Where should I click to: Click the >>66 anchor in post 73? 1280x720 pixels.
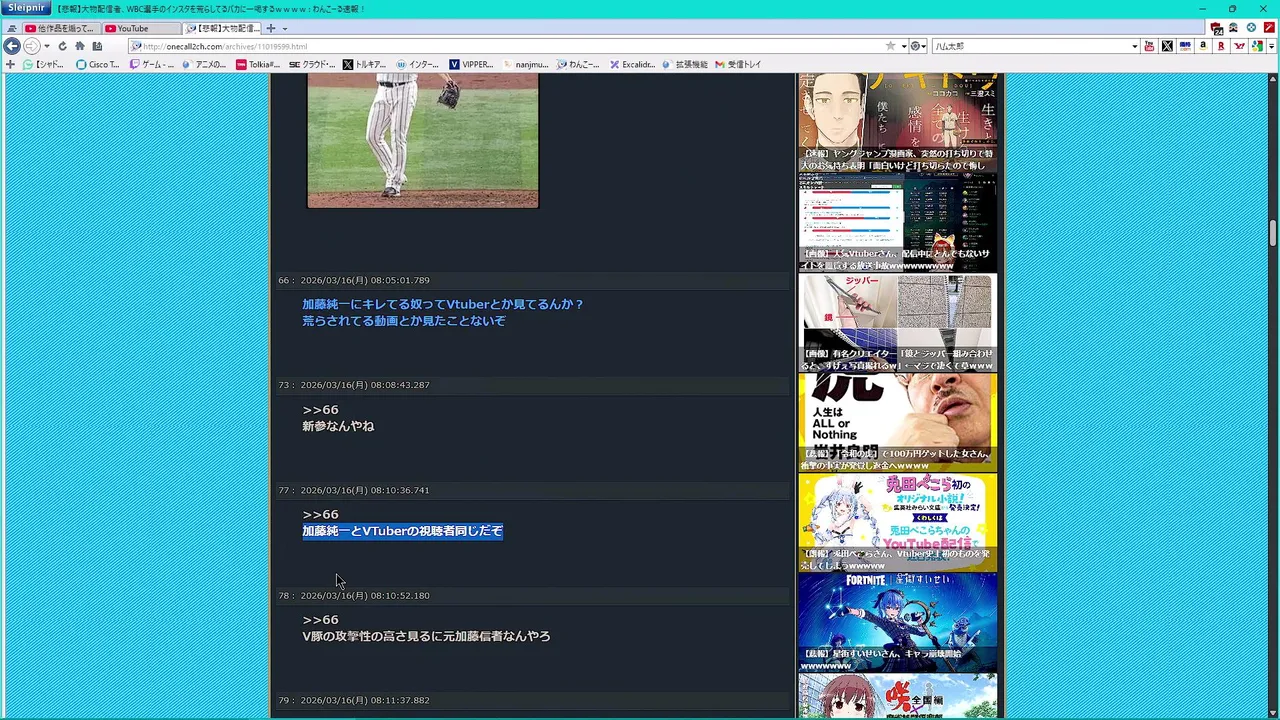pos(320,409)
